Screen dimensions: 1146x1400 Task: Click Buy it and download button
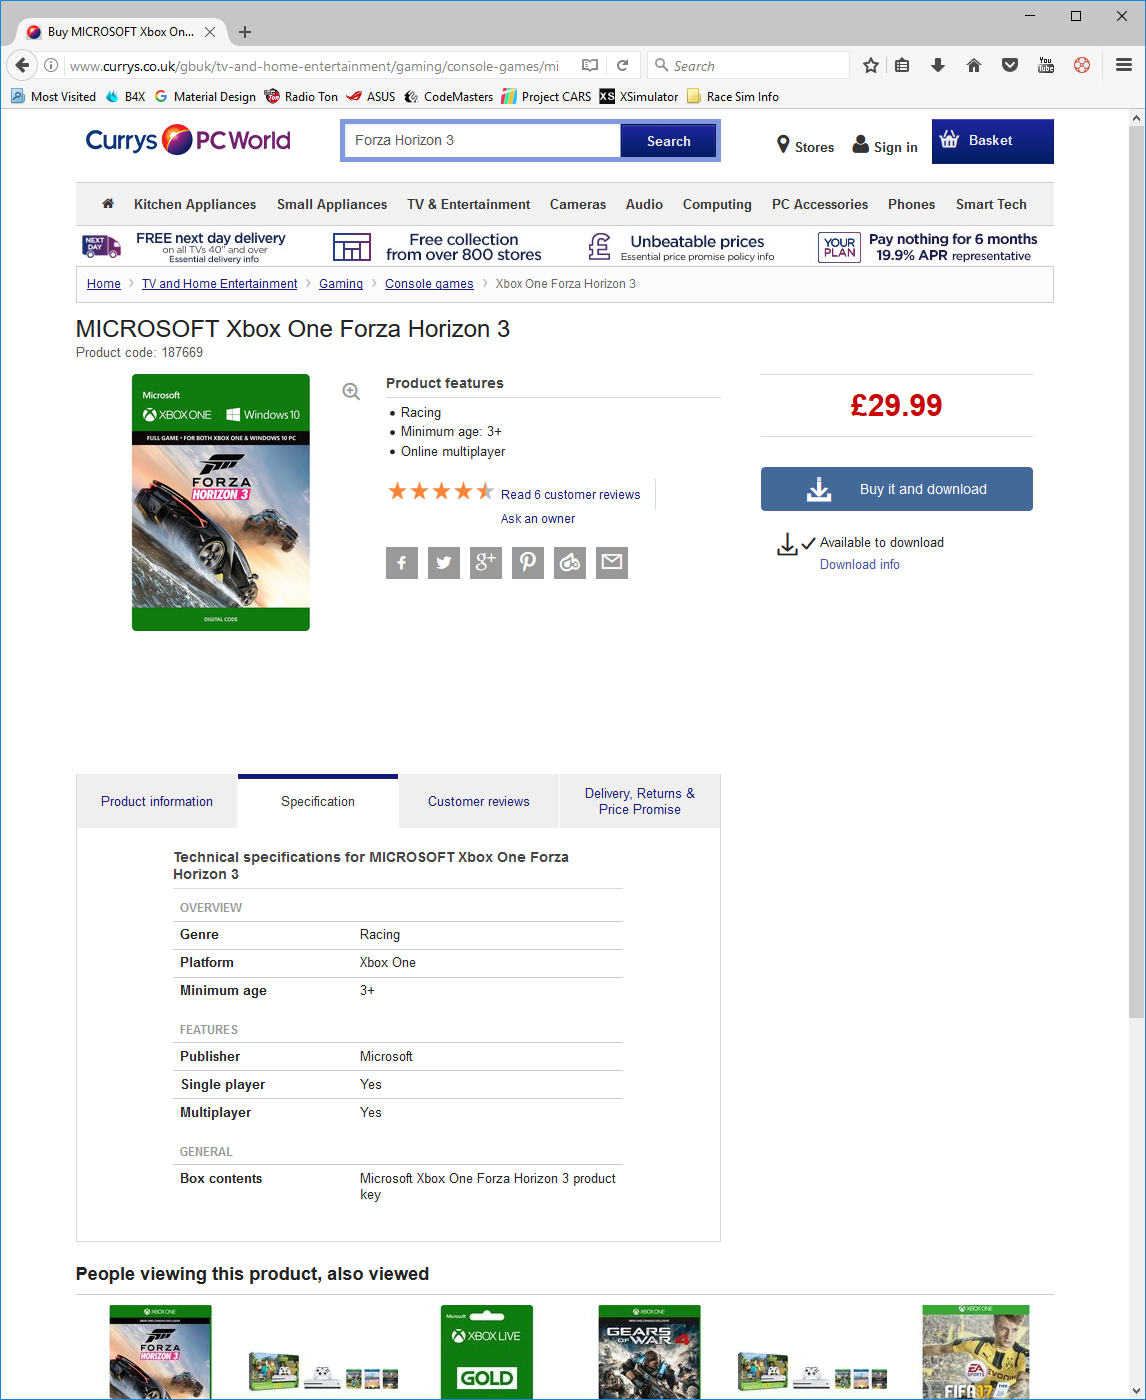click(897, 489)
